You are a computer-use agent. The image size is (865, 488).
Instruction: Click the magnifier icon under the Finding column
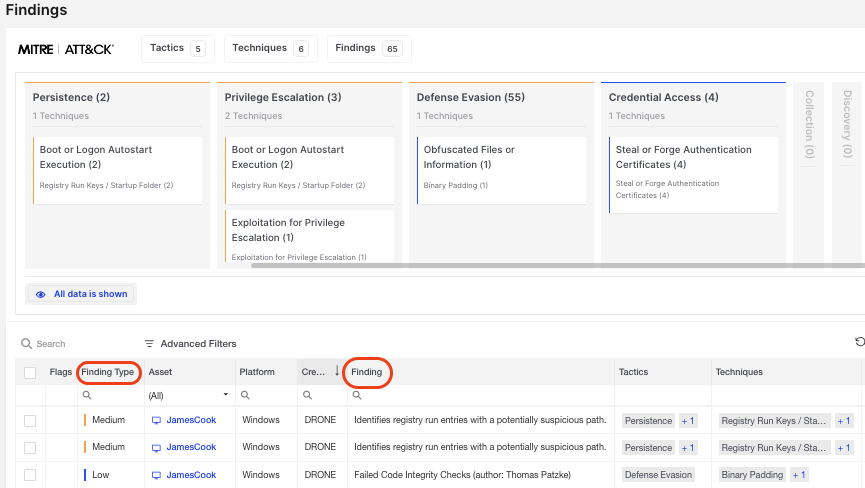pos(355,396)
